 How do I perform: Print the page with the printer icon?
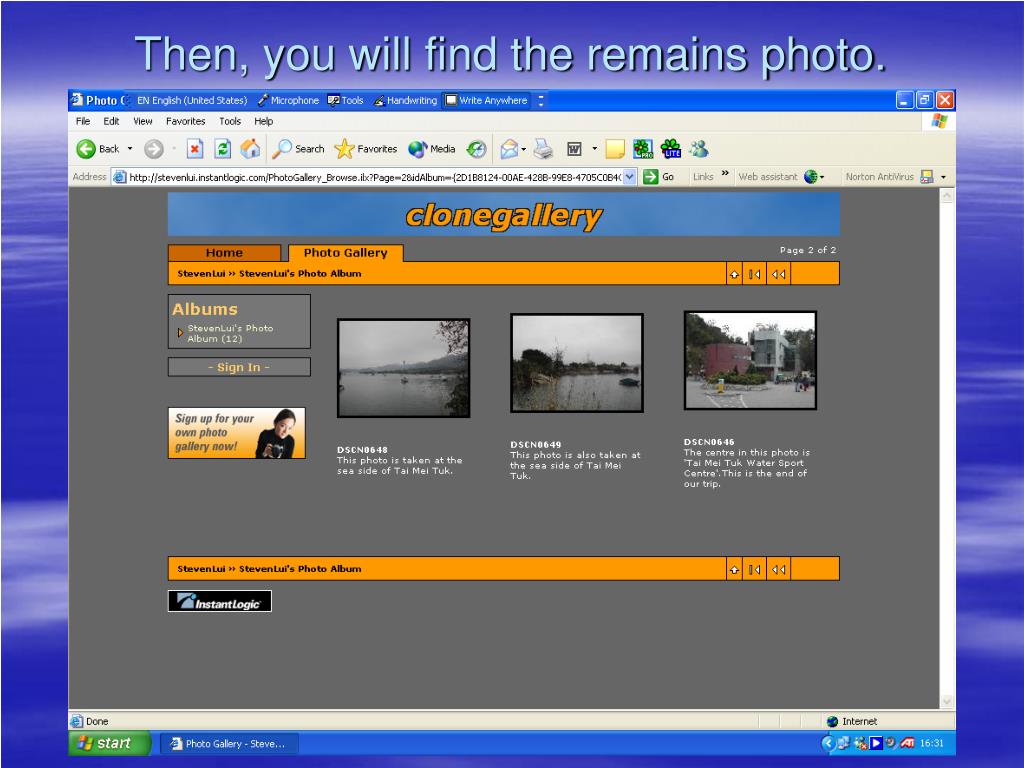(543, 150)
